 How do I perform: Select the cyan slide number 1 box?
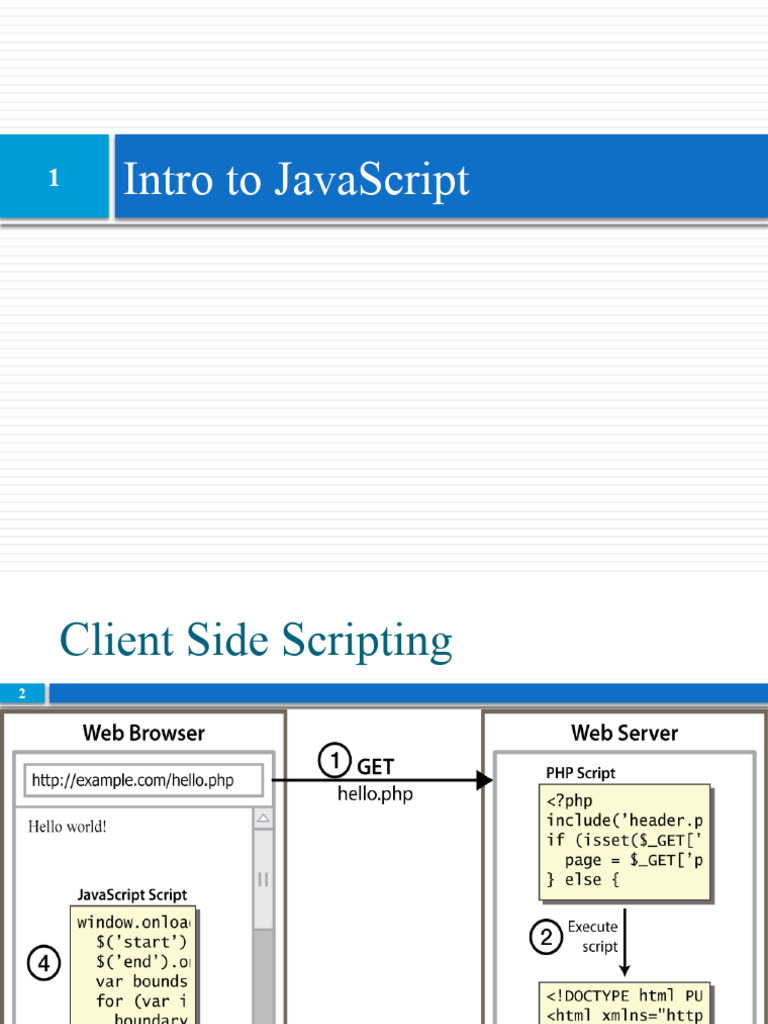(x=54, y=179)
